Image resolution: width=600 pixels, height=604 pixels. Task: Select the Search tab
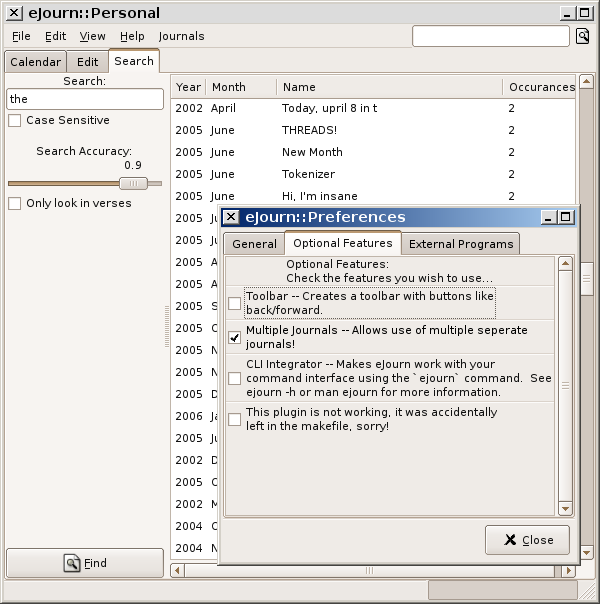[134, 61]
